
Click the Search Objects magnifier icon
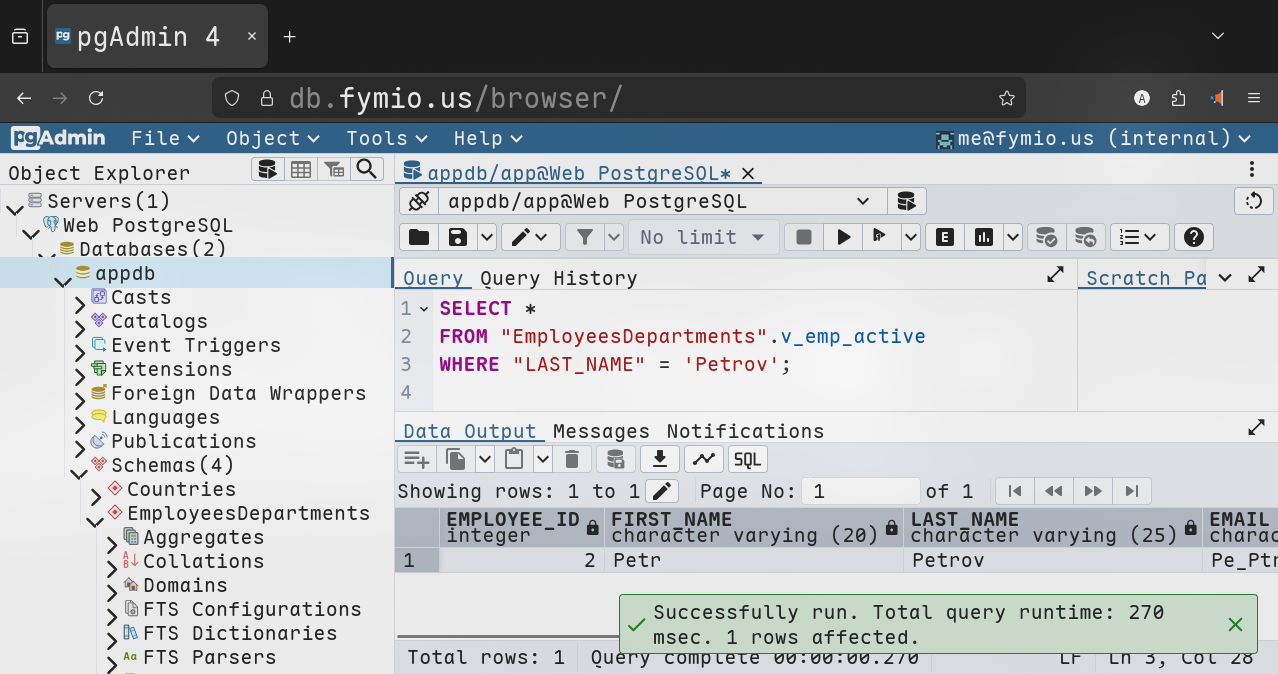[x=367, y=169]
